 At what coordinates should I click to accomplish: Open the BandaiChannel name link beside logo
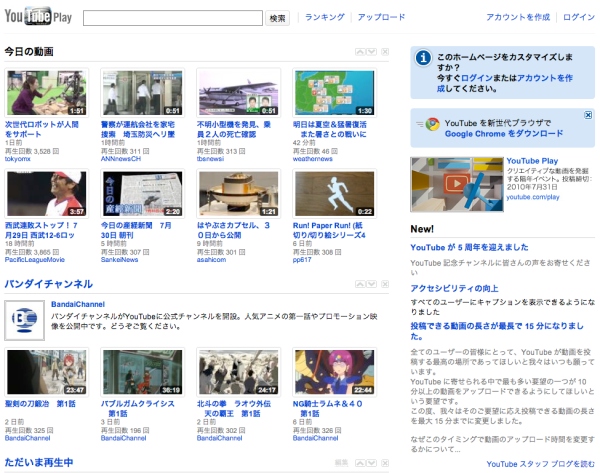click(78, 304)
